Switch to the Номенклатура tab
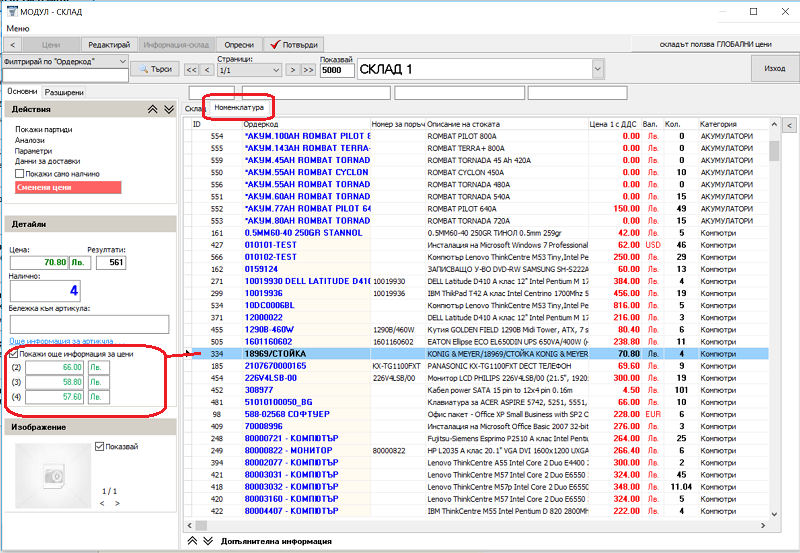Screen dimensions: 800x553 (x=239, y=107)
